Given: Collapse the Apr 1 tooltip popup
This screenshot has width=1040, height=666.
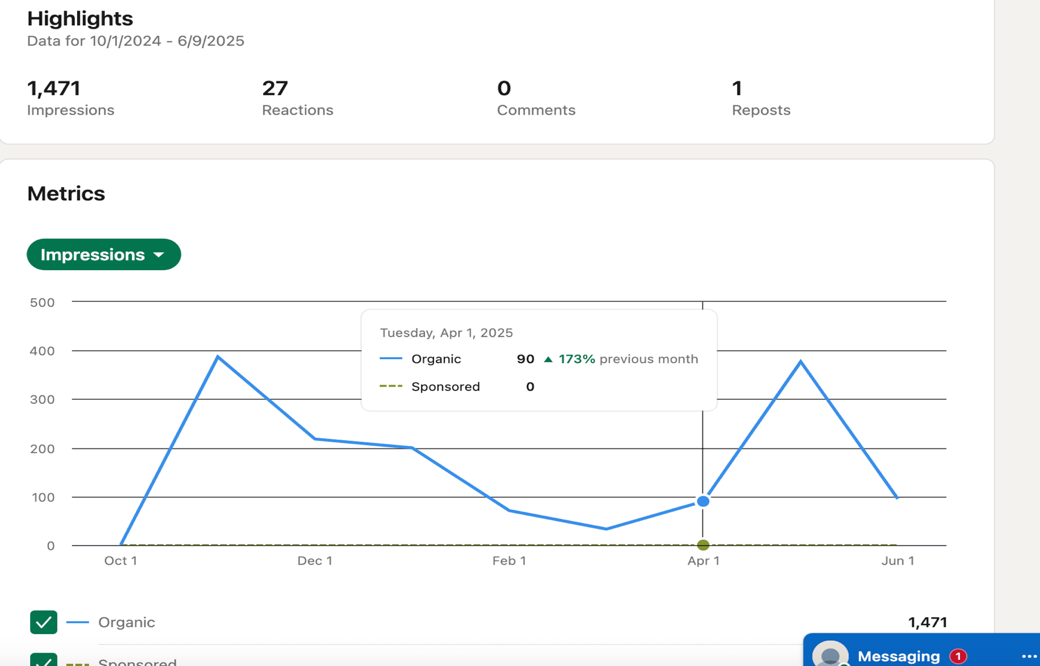Looking at the screenshot, I should (x=538, y=360).
